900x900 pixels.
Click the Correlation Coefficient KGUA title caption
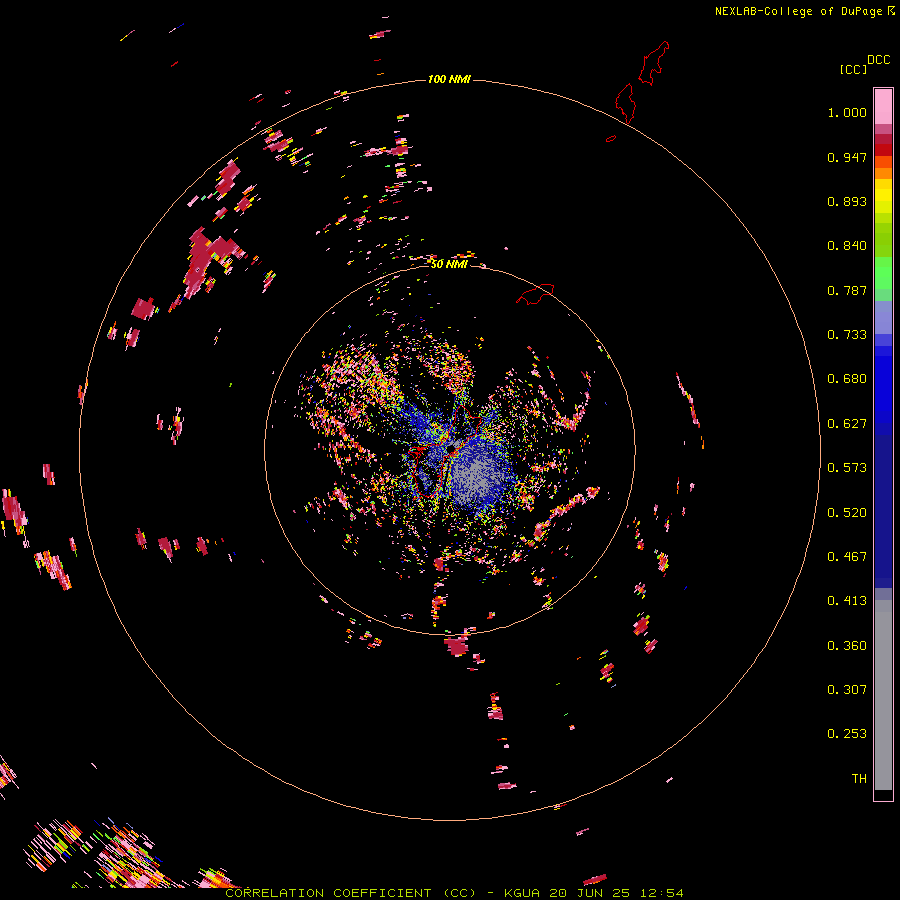[454, 893]
